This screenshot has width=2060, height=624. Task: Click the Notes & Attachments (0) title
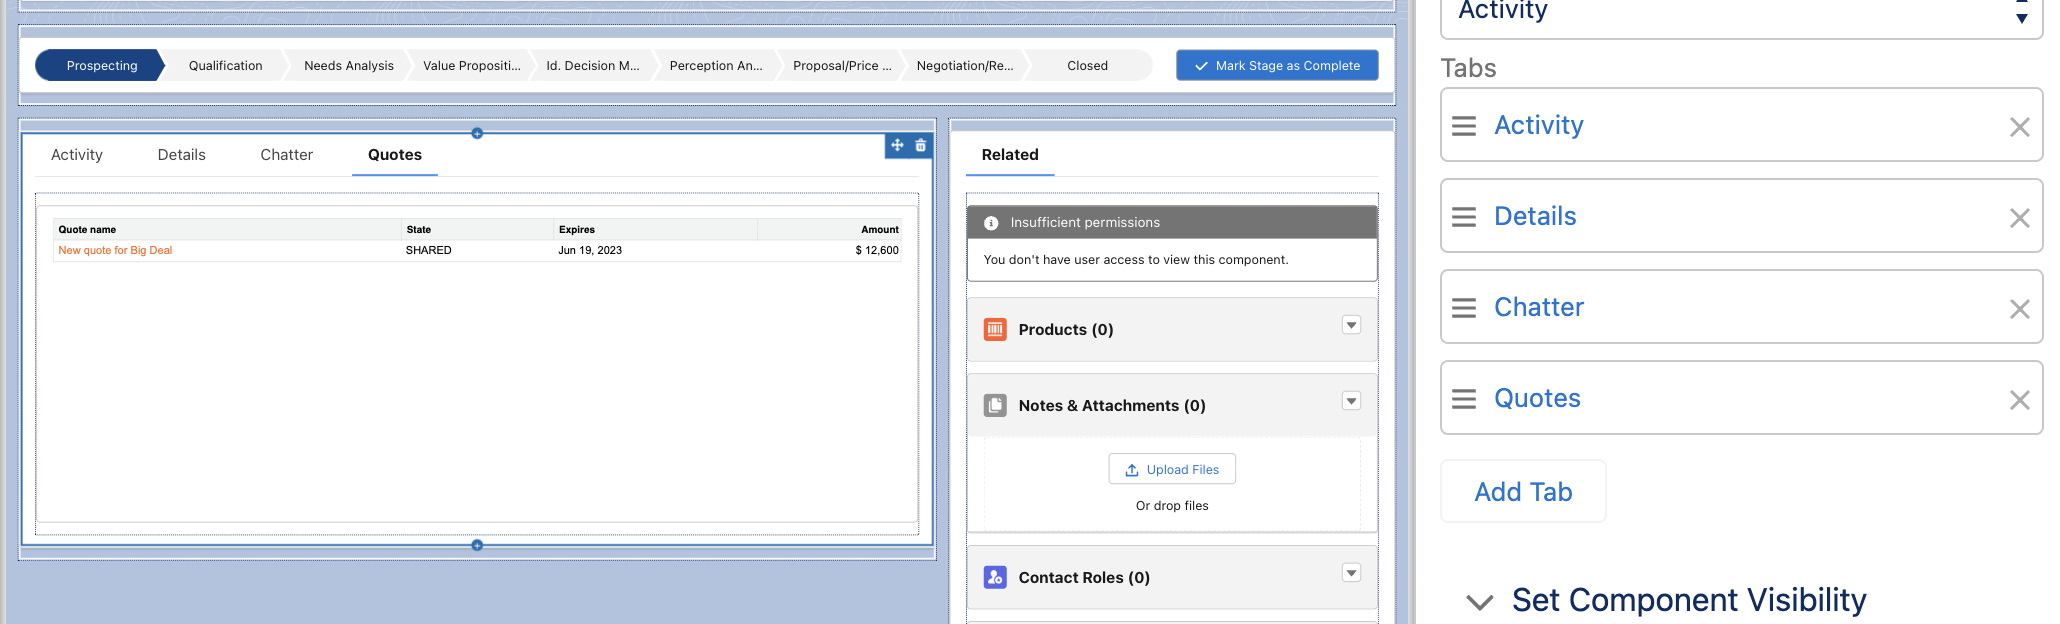tap(1112, 405)
